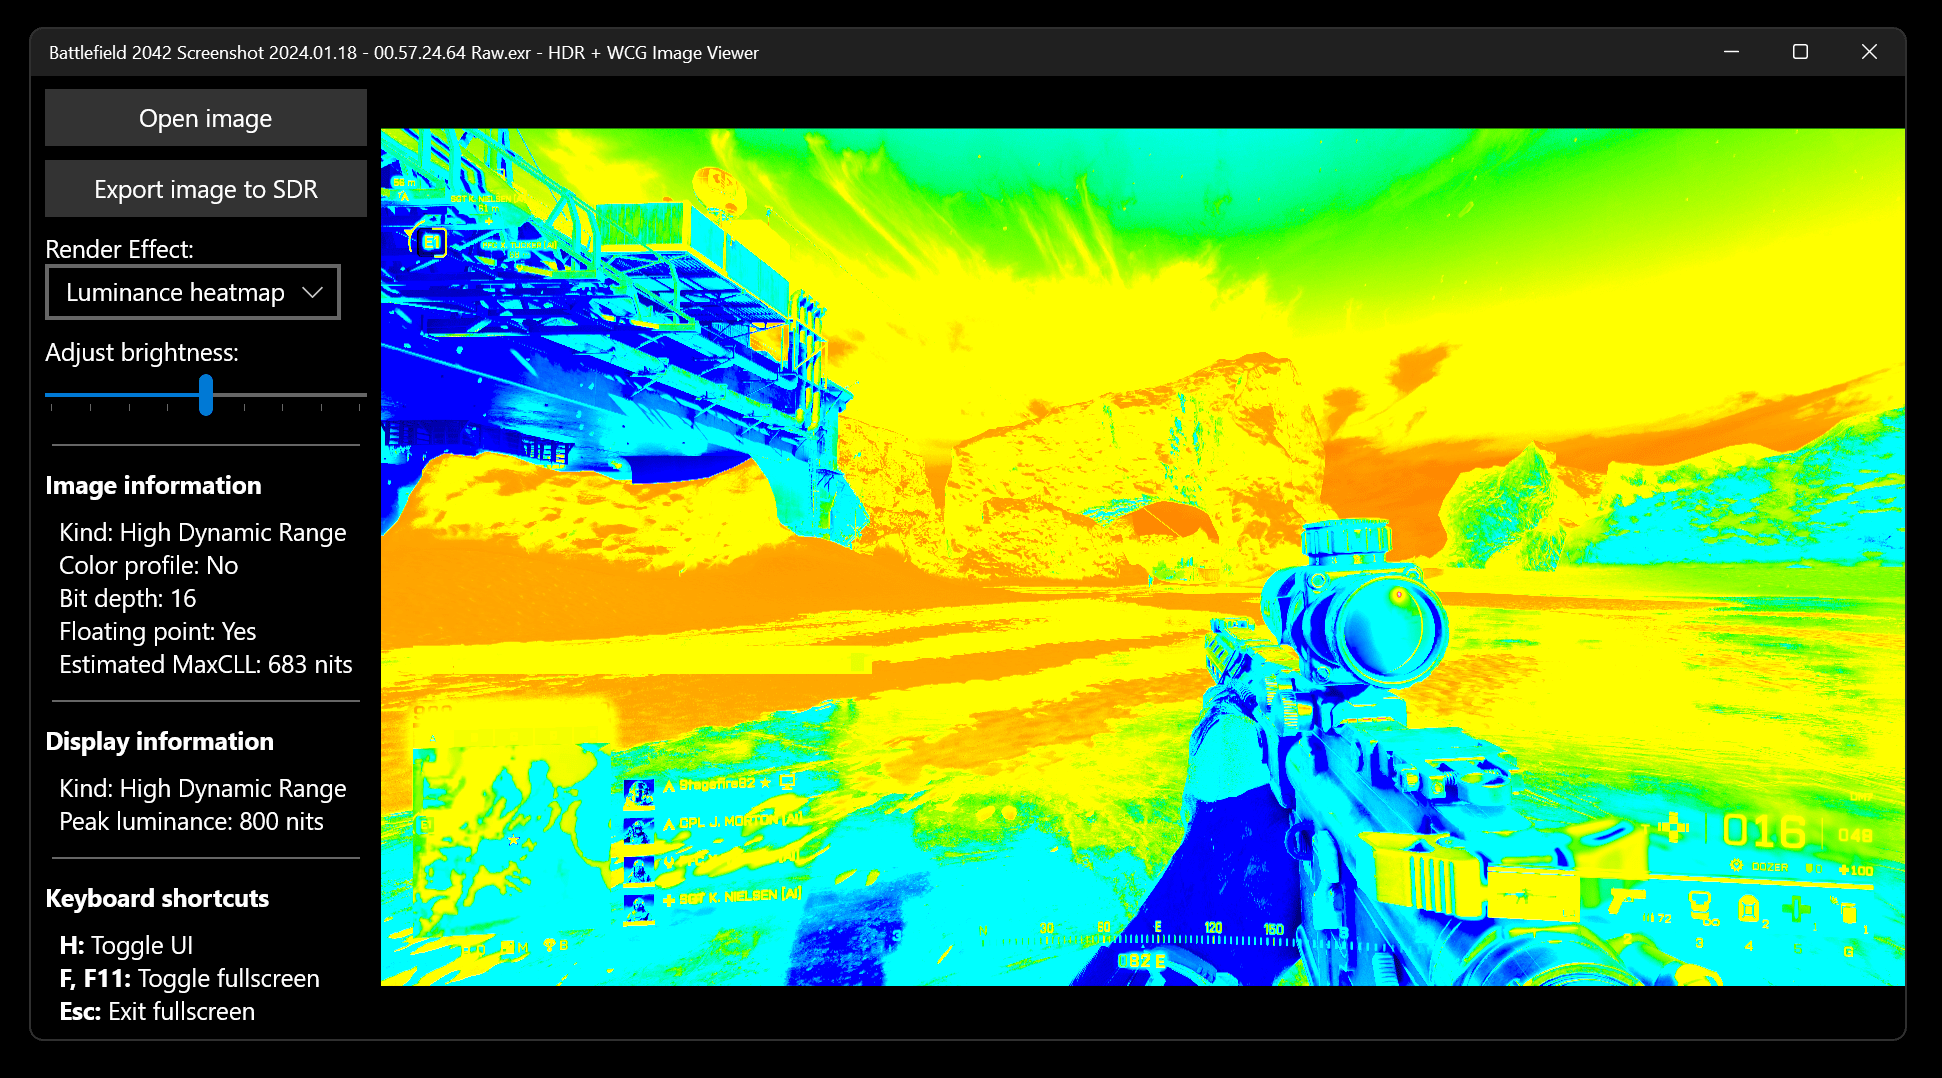Click the Render Effect label
This screenshot has height=1078, width=1942.
click(119, 249)
